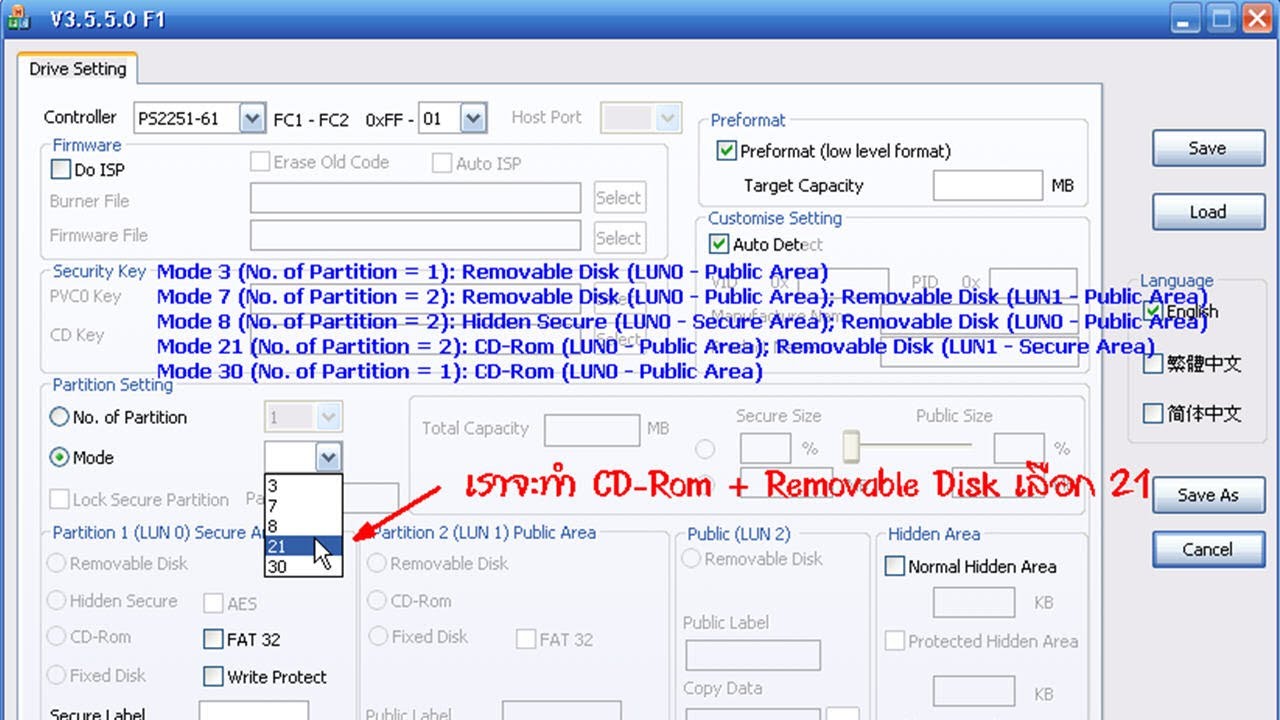This screenshot has width=1280, height=720.
Task: Select the 简体中文 language checkbox
Action: coord(1153,413)
